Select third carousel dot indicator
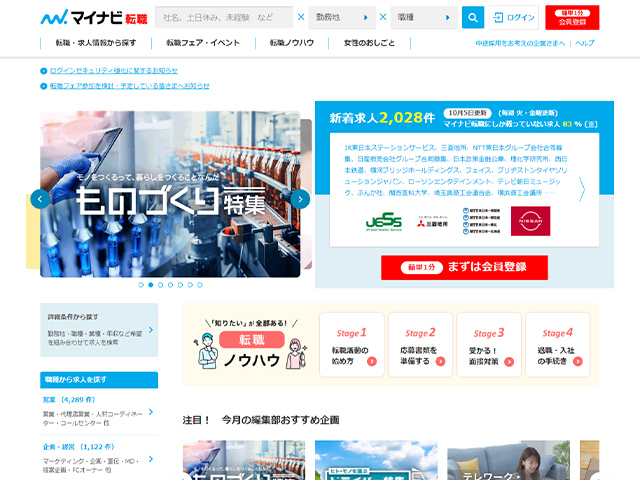The image size is (640, 480). (x=160, y=285)
